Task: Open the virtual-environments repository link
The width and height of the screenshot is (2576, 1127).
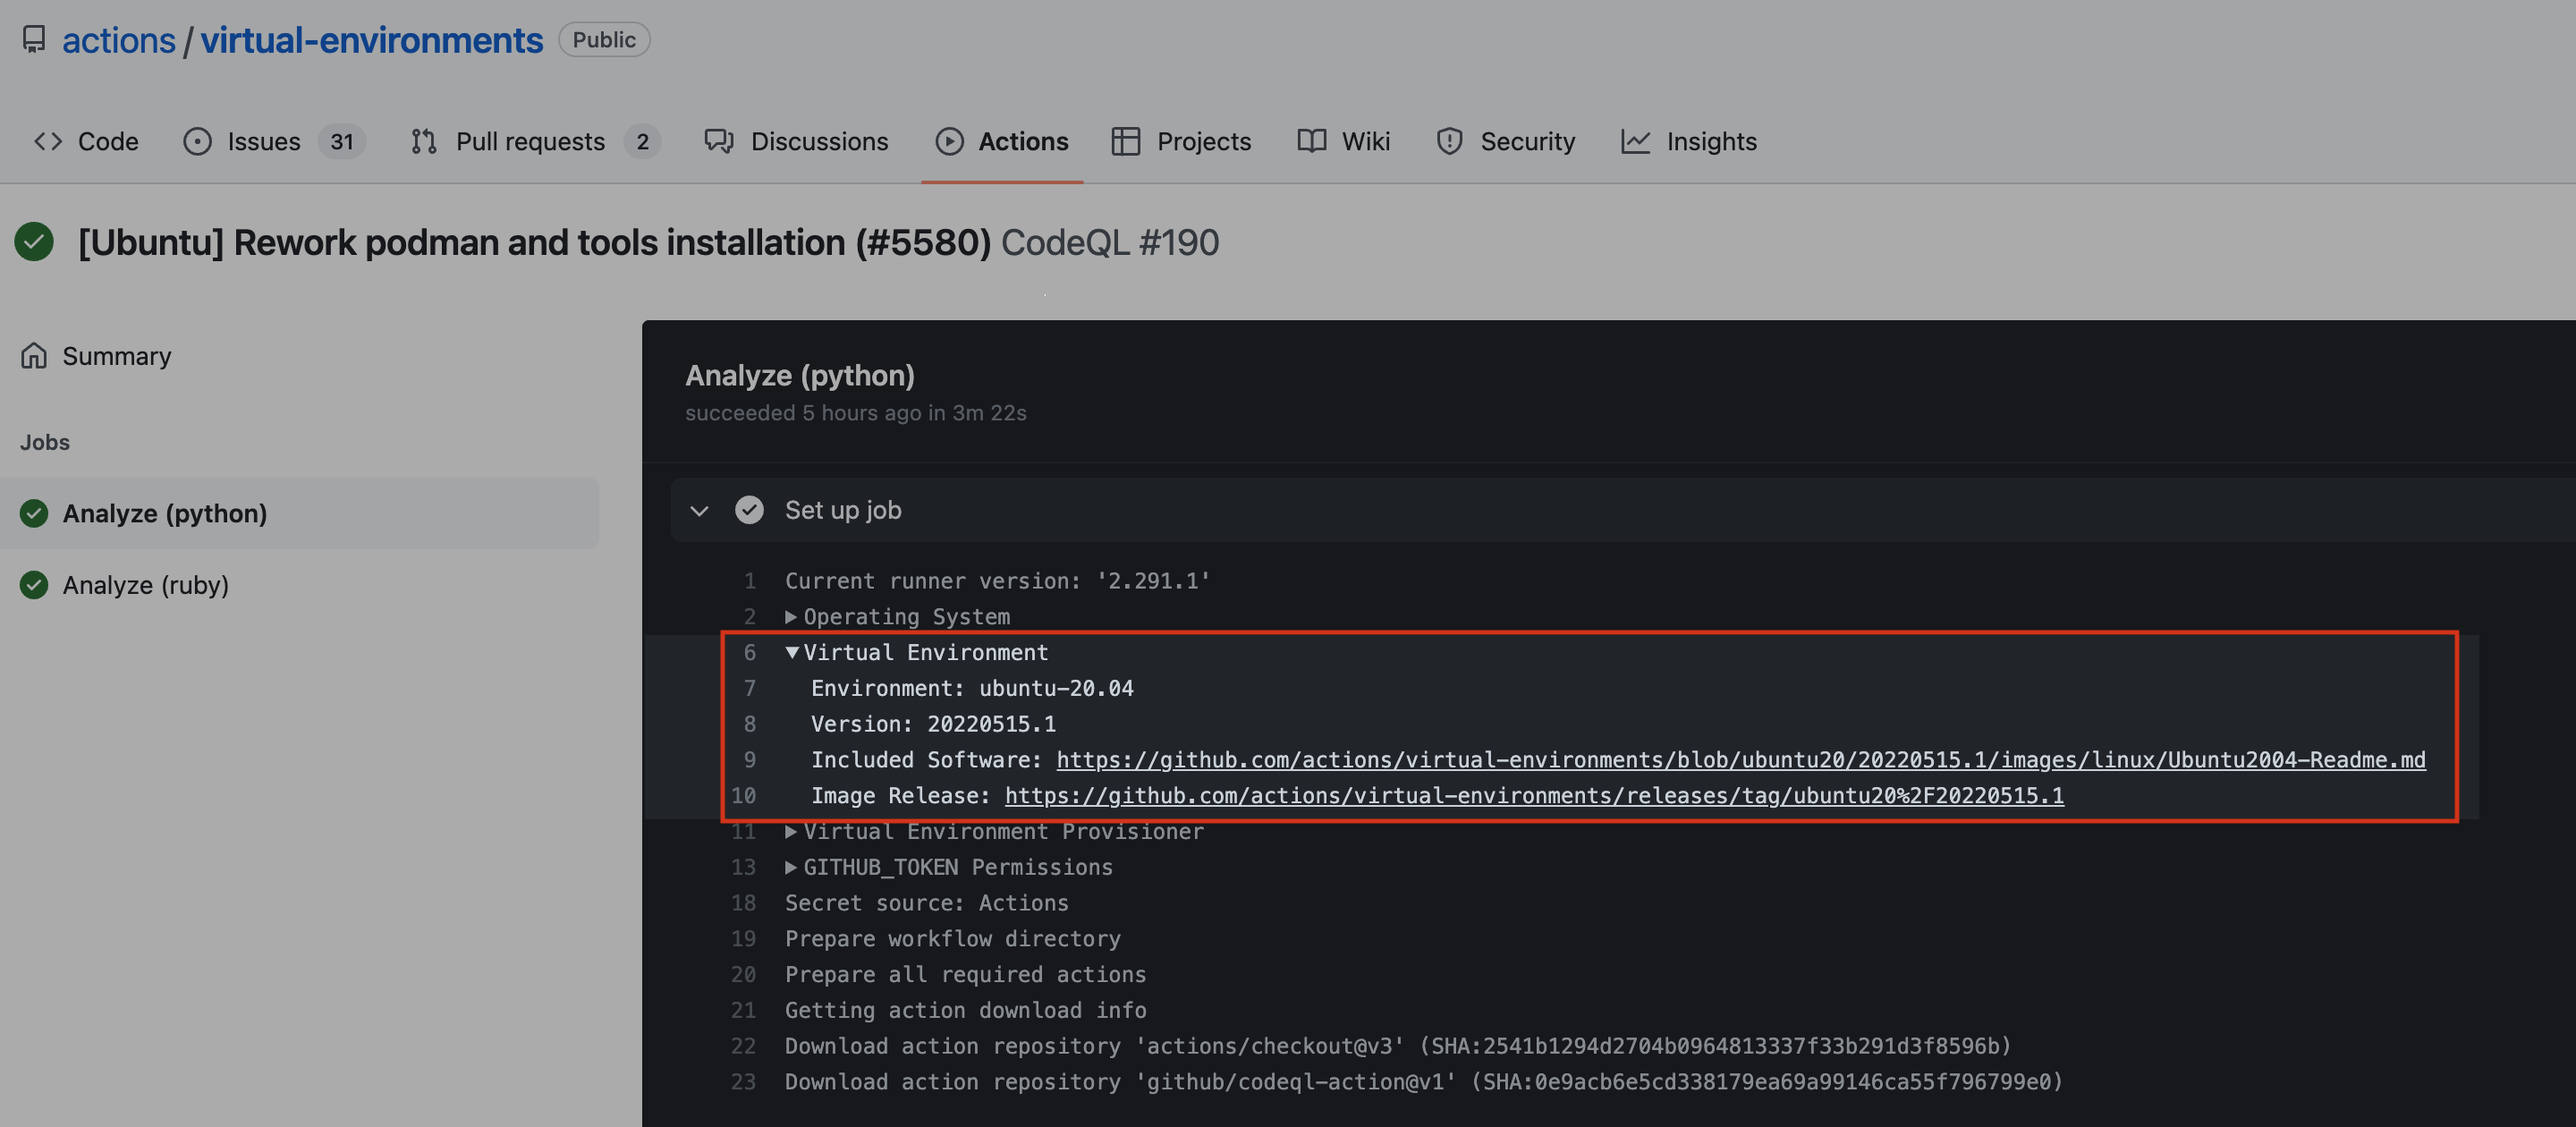Action: click(371, 40)
